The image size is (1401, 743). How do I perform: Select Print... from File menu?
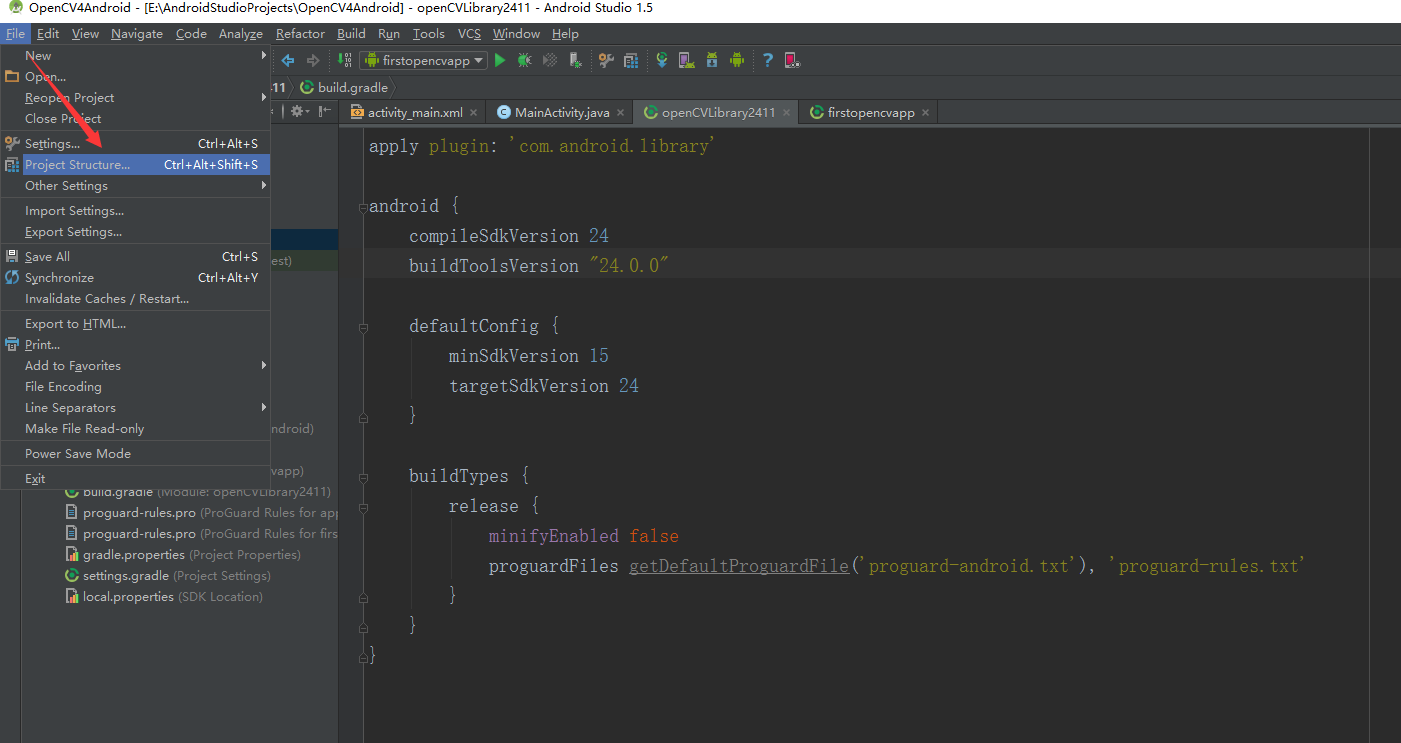tap(135, 345)
